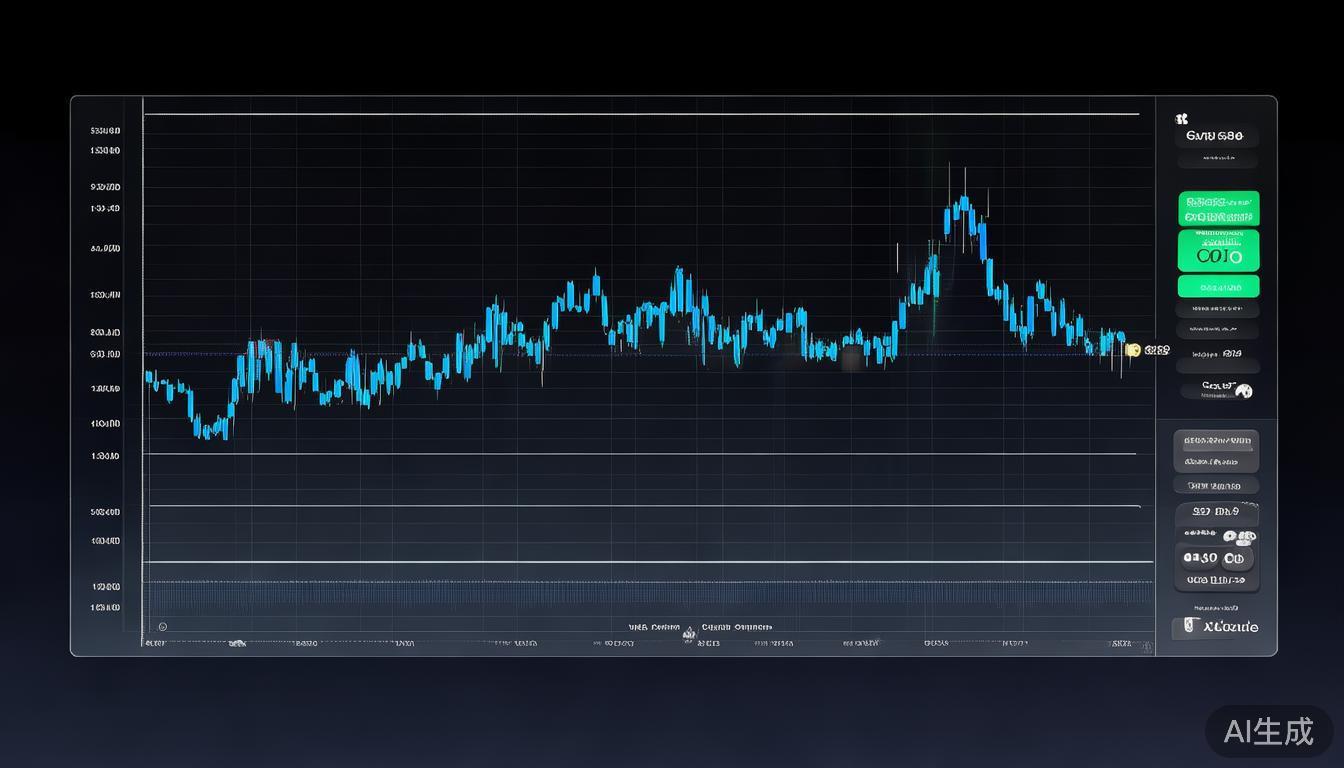This screenshot has width=1344, height=768.
Task: Click the volume bar strip below the chart
Action: 648,595
